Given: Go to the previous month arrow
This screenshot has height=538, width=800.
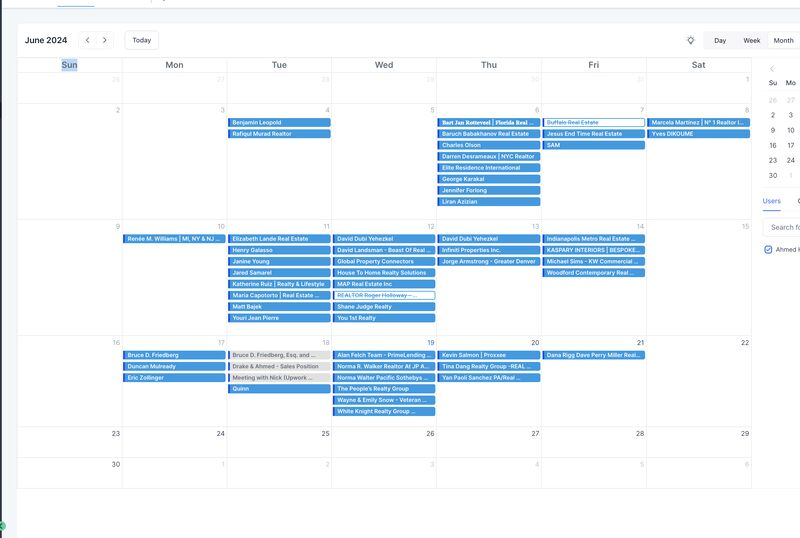Looking at the screenshot, I should [88, 40].
